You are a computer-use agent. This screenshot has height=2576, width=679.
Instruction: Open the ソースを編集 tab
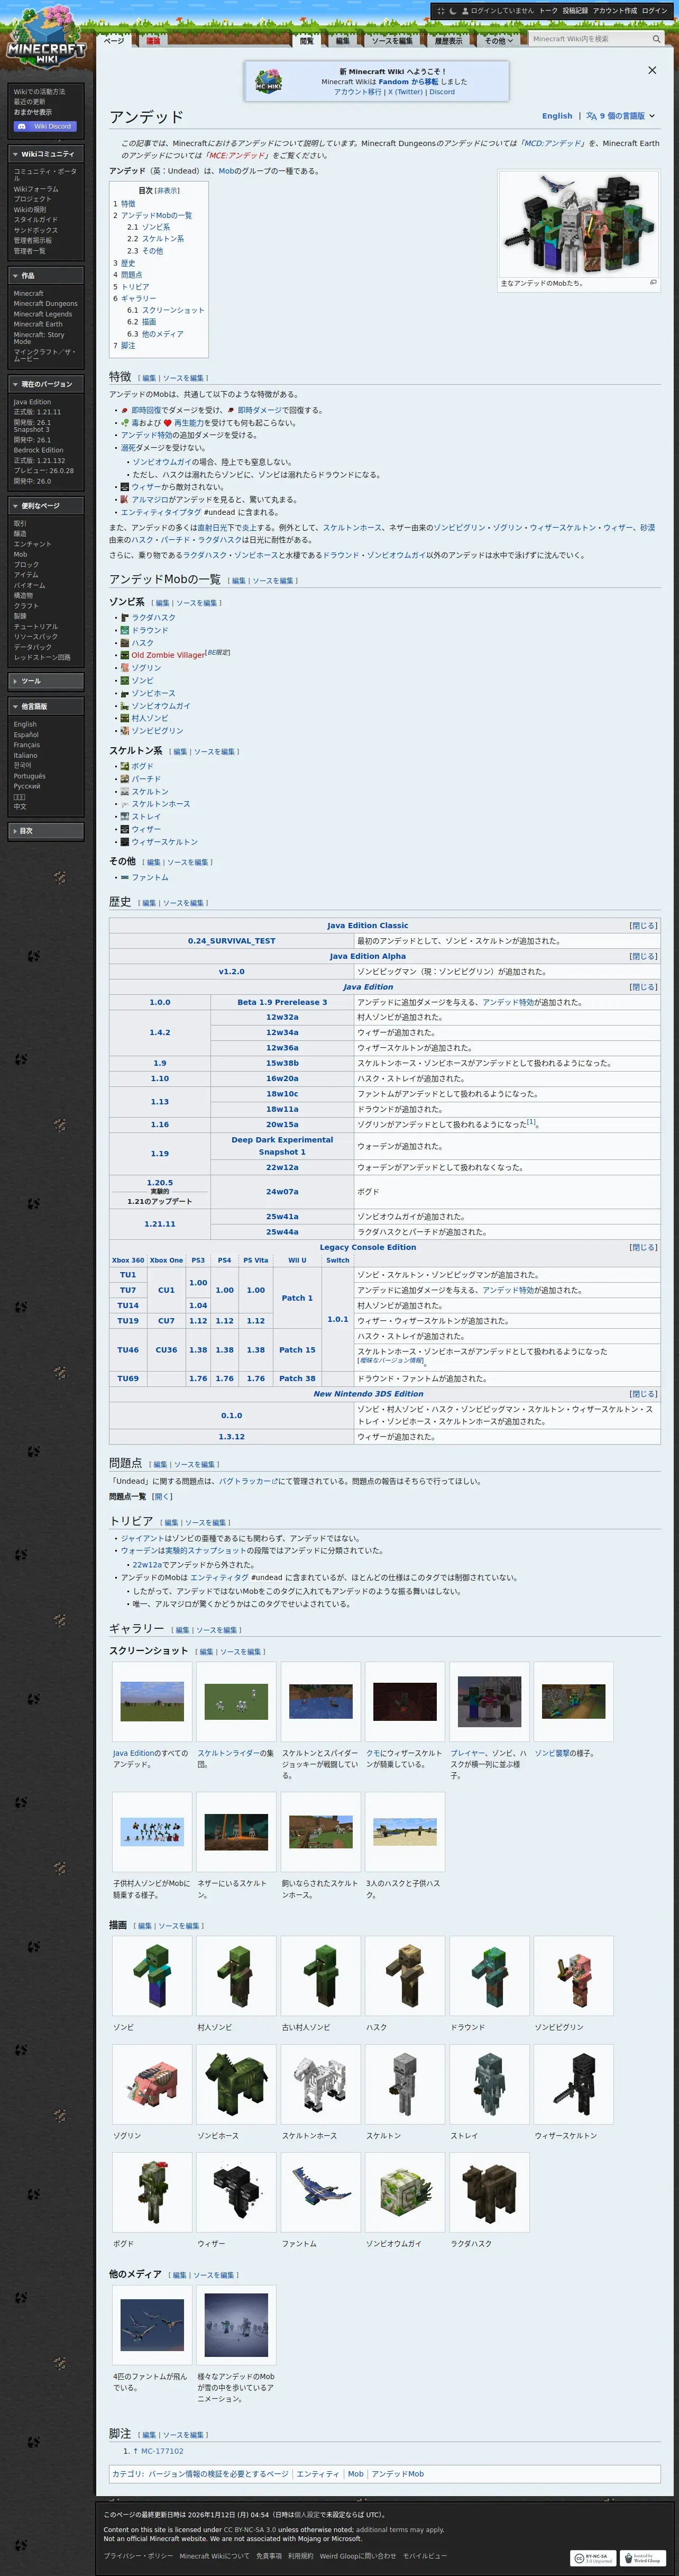point(392,40)
